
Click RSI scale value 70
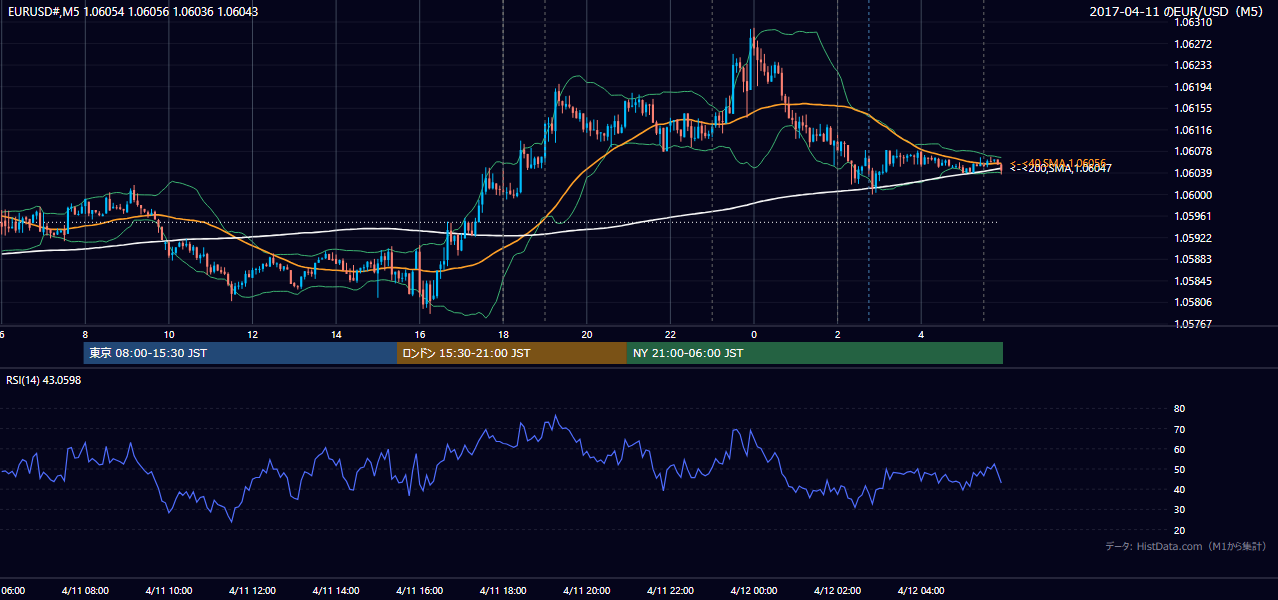1179,429
